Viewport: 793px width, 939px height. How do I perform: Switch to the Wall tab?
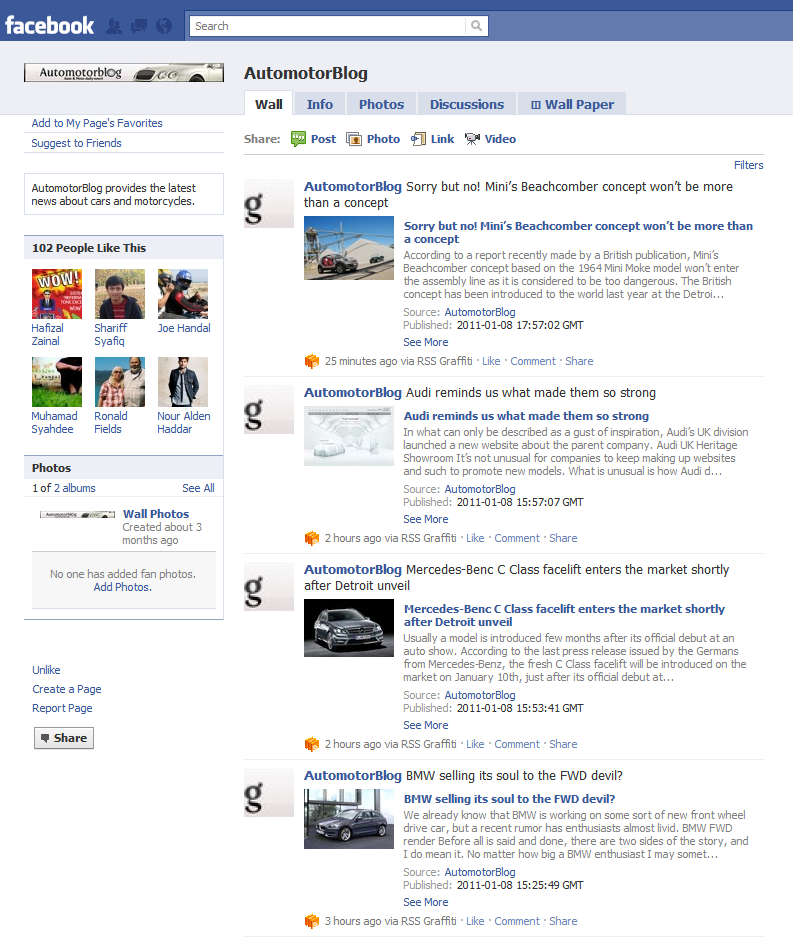tap(268, 104)
